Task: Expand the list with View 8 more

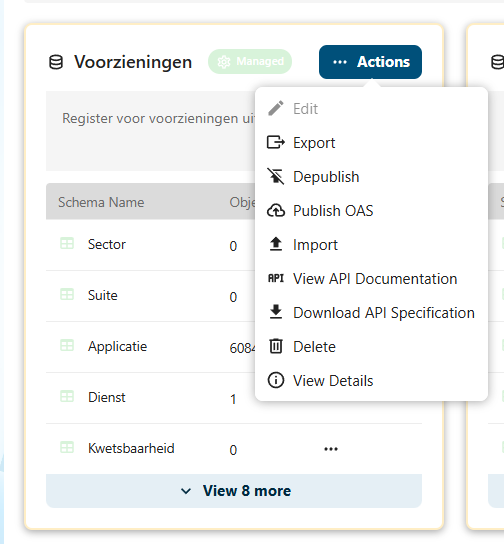Action: pyautogui.click(x=234, y=491)
